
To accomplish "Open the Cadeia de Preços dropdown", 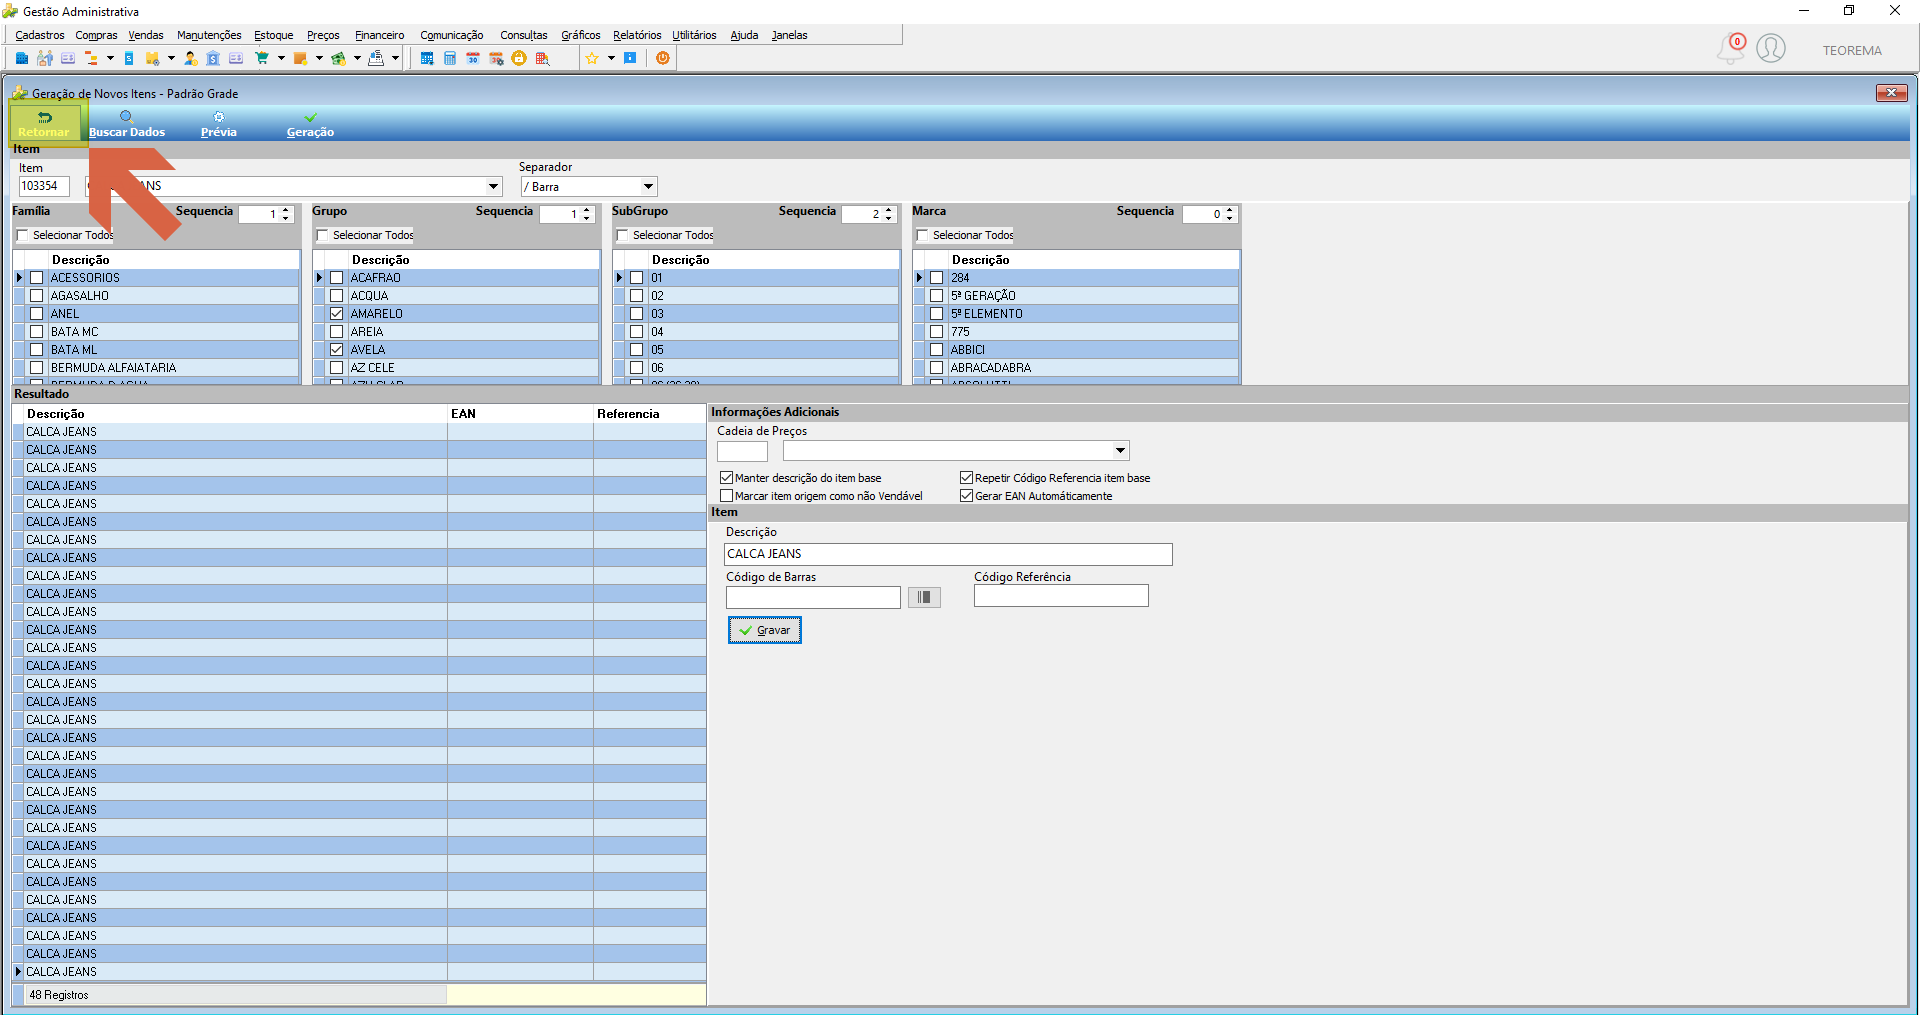I will click(x=1120, y=451).
